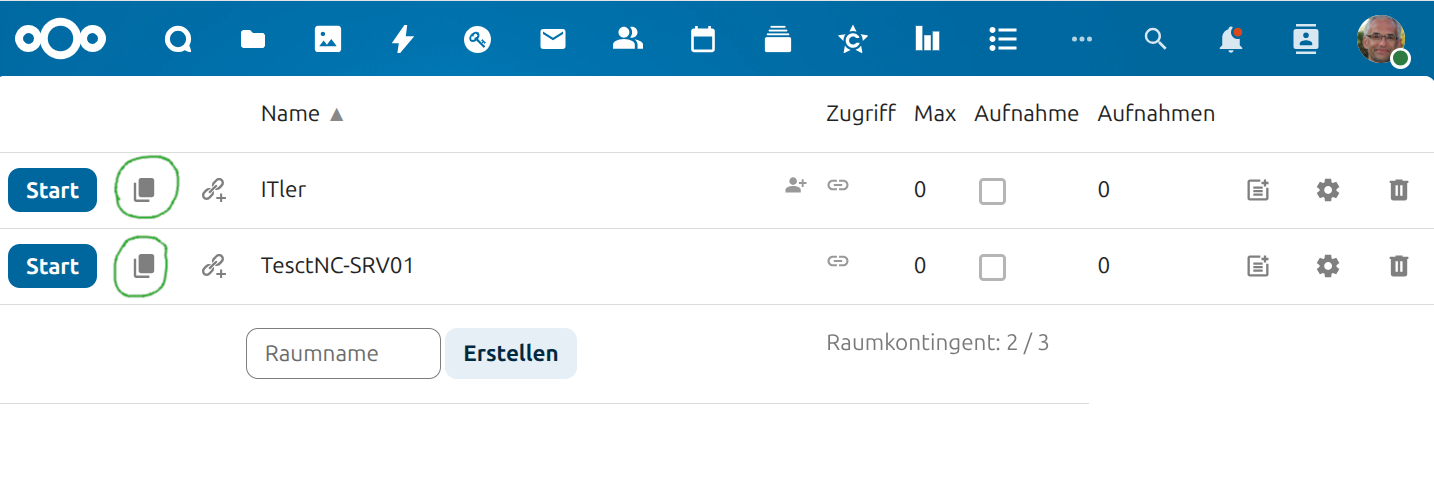Delete the TesctNC-SRV01 room
This screenshot has height=481, width=1434.
click(x=1398, y=266)
